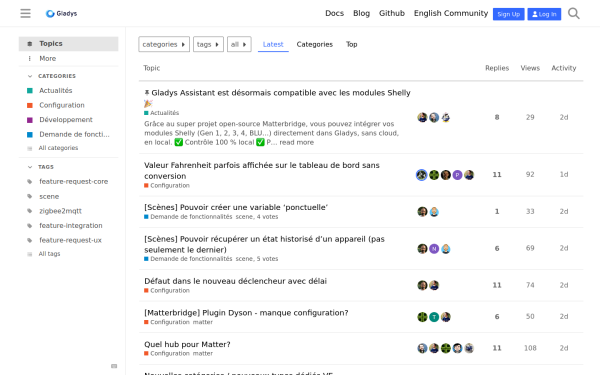Open the tags filter dropdown

click(x=208, y=44)
